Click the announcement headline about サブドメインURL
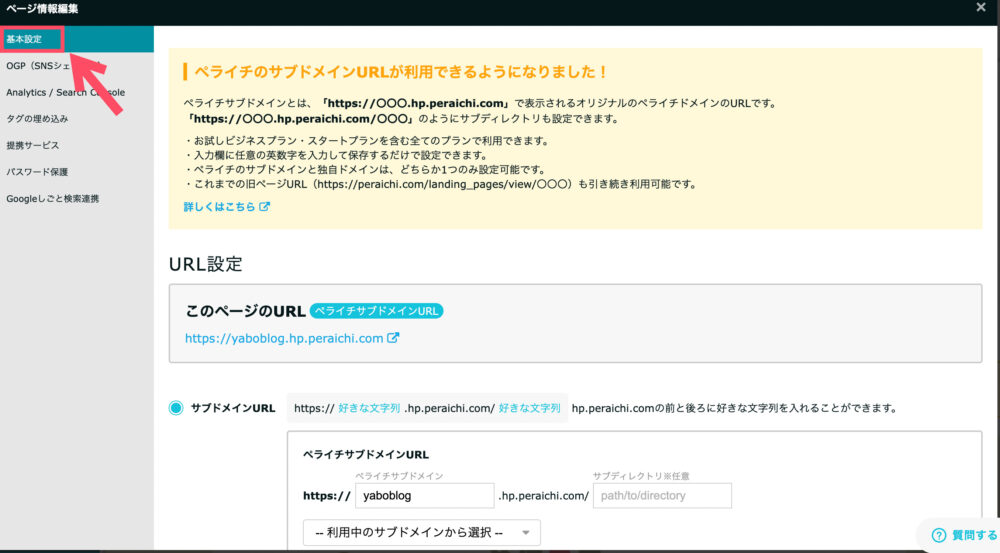The width and height of the screenshot is (1000, 553). pyautogui.click(x=401, y=72)
